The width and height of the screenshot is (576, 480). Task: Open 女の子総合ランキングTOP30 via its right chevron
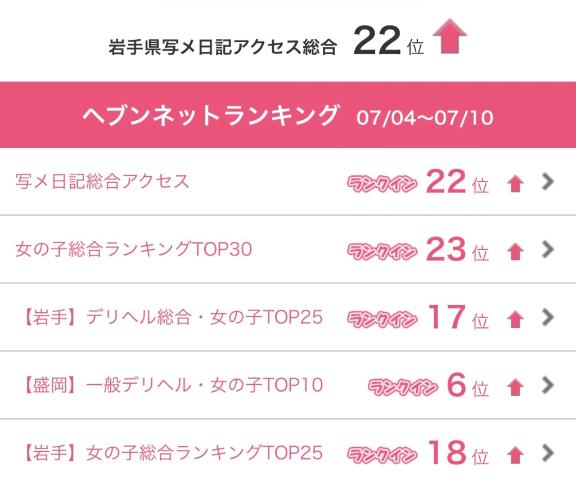click(x=547, y=249)
